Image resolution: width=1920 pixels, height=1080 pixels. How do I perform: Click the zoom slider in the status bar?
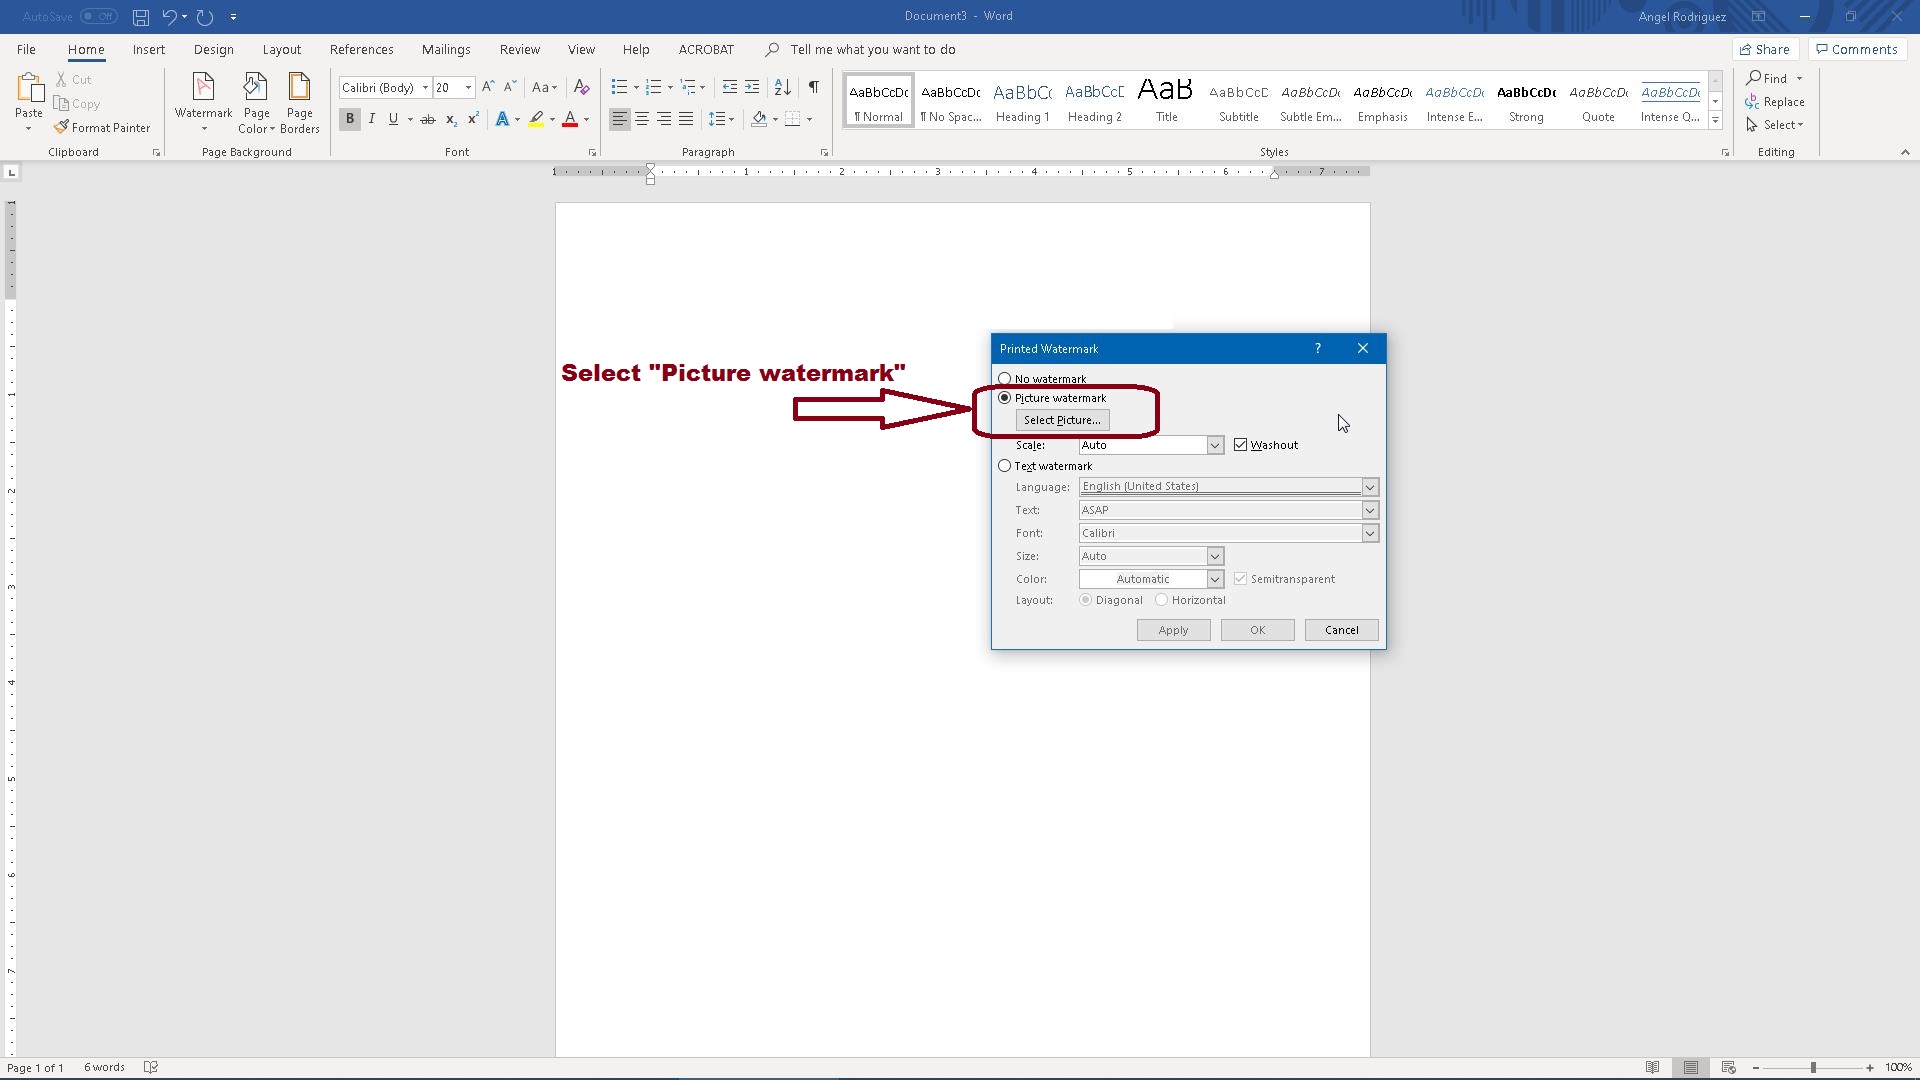tap(1812, 1068)
